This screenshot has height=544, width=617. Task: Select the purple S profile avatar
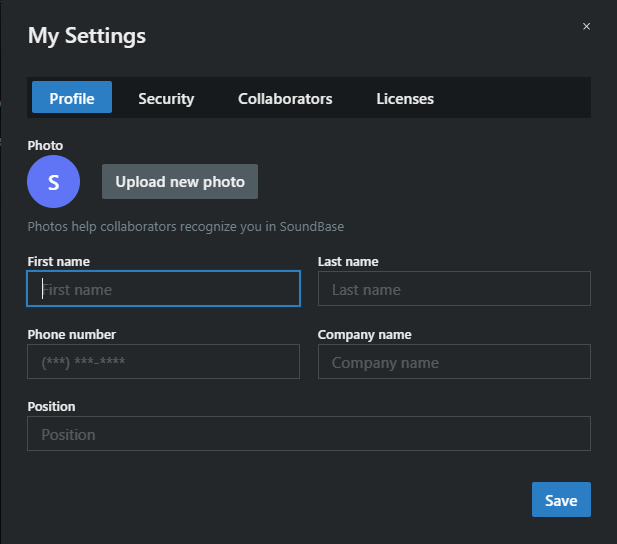point(54,181)
